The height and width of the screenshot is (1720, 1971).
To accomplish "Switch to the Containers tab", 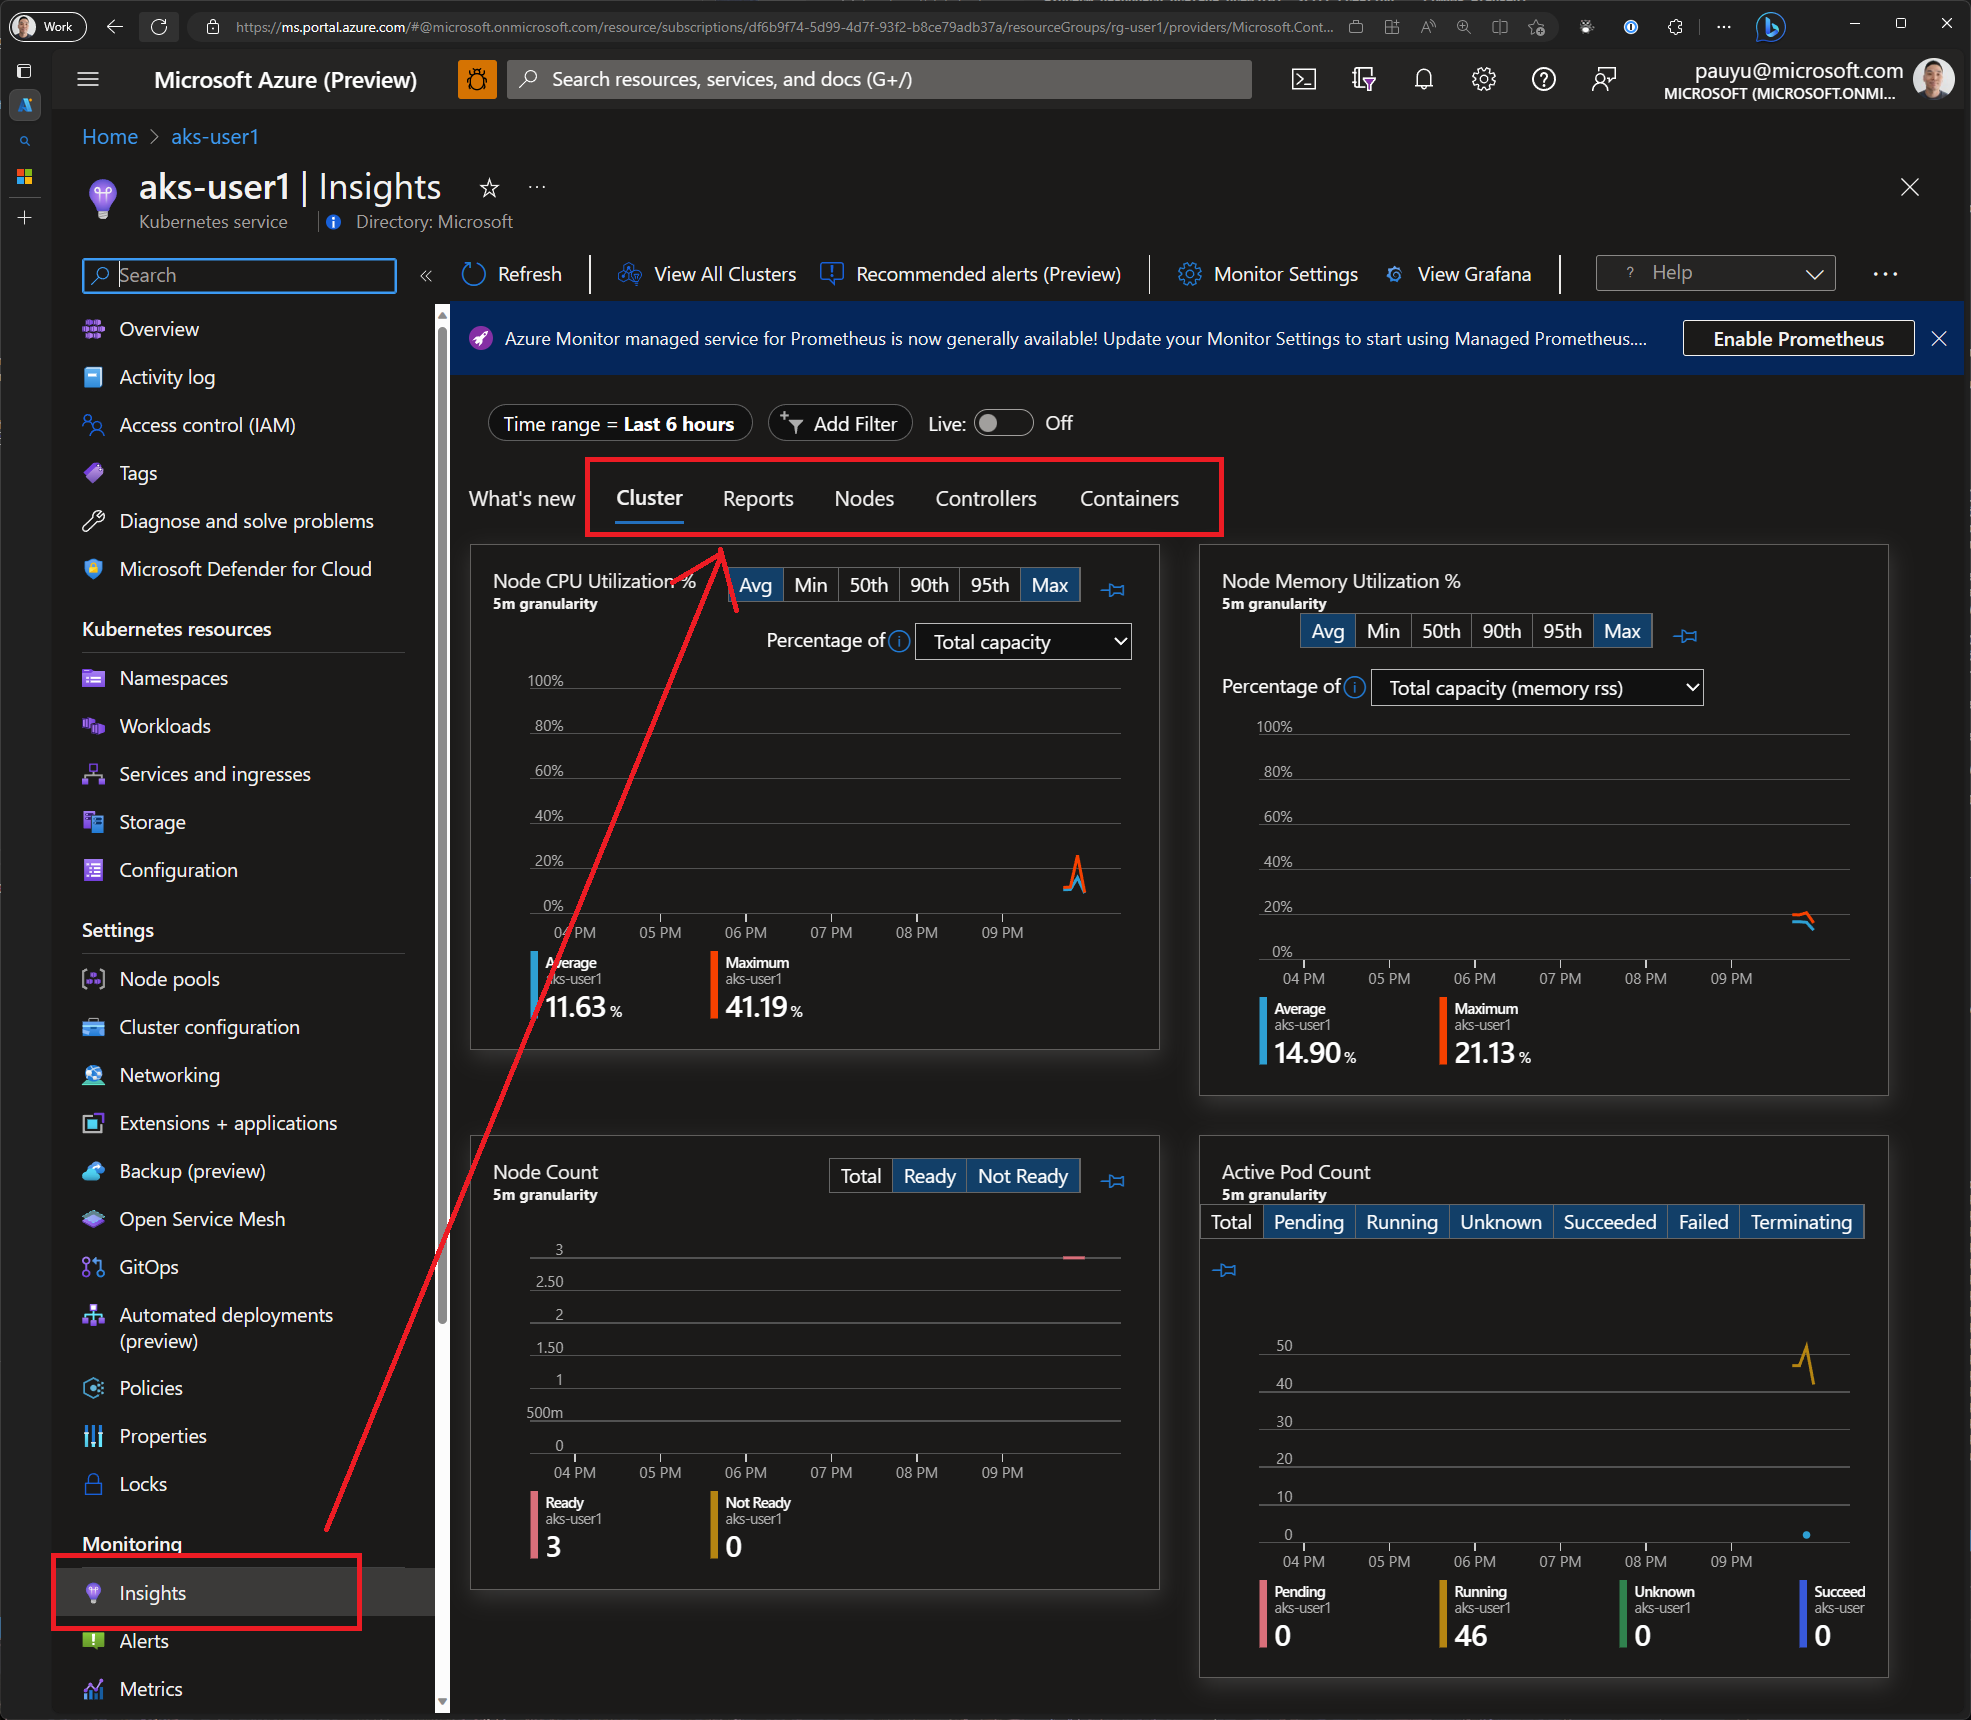I will click(1129, 498).
